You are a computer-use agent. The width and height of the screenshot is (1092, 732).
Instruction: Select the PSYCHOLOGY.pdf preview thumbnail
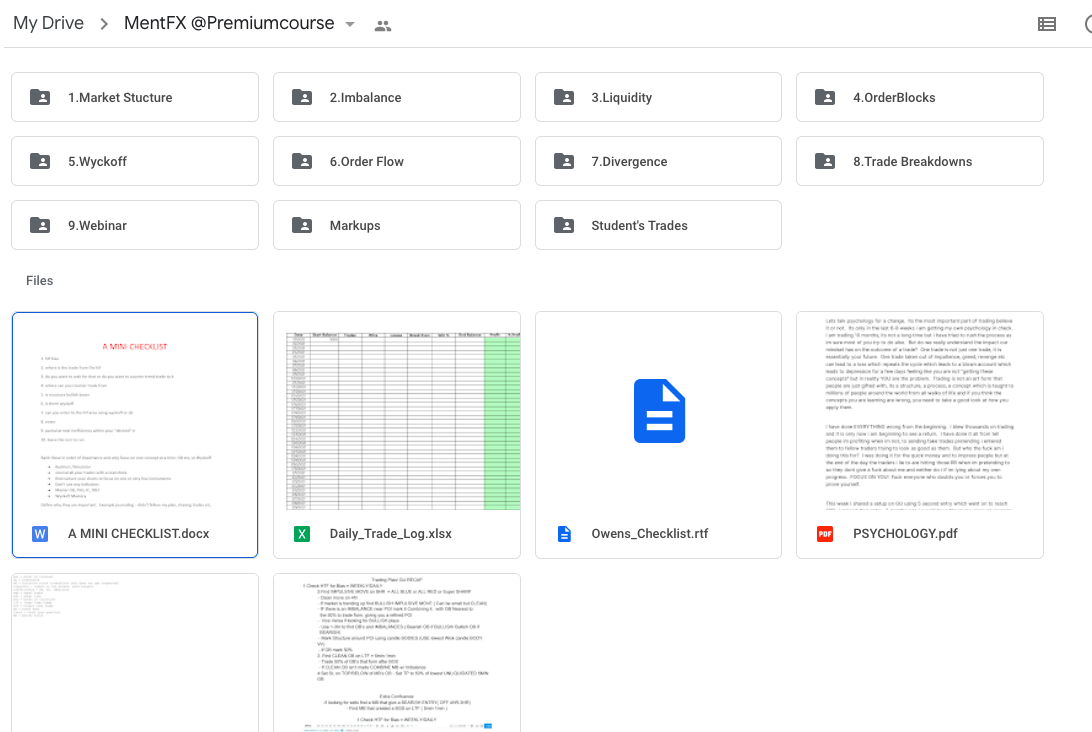point(919,411)
